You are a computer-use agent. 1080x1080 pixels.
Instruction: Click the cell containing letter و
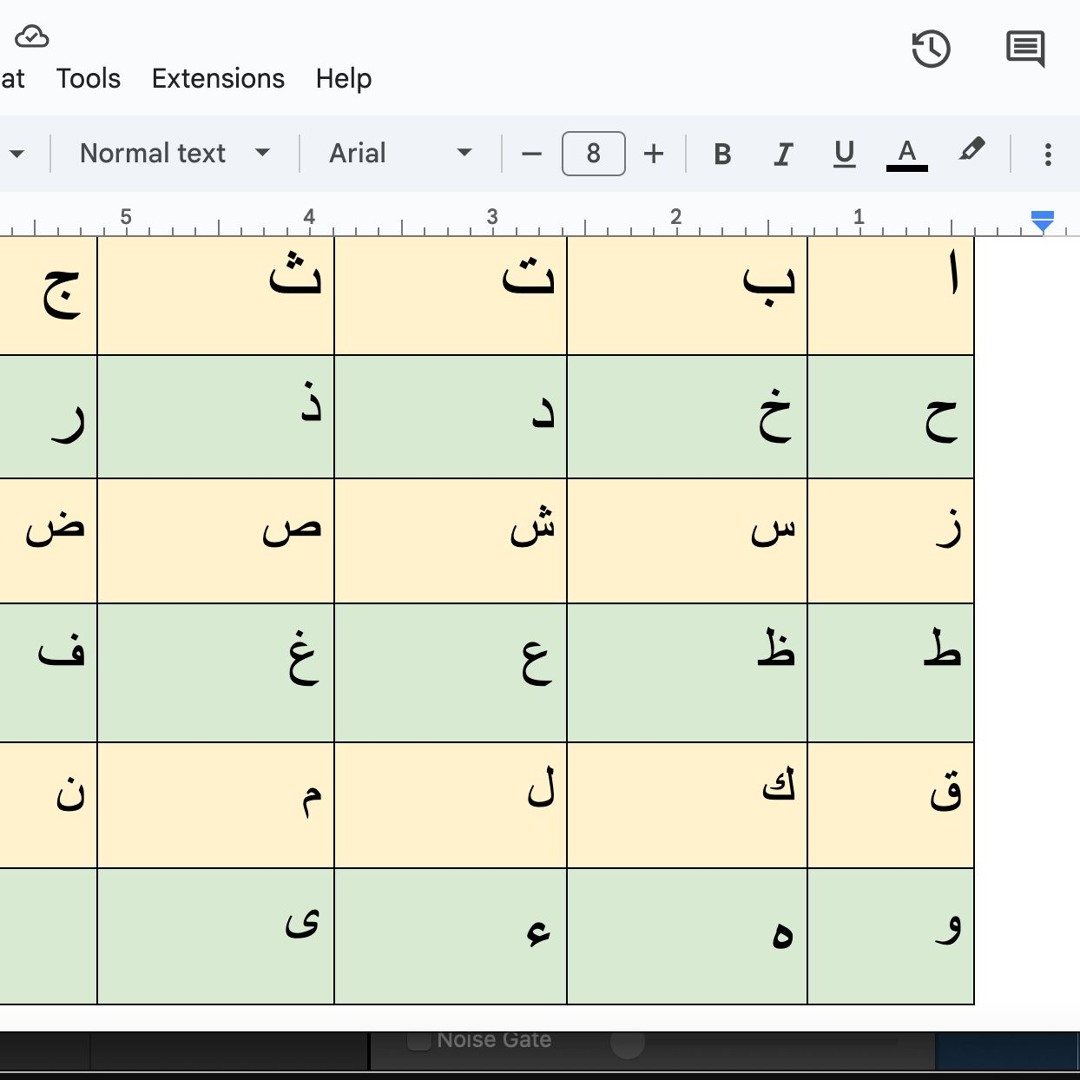[891, 936]
